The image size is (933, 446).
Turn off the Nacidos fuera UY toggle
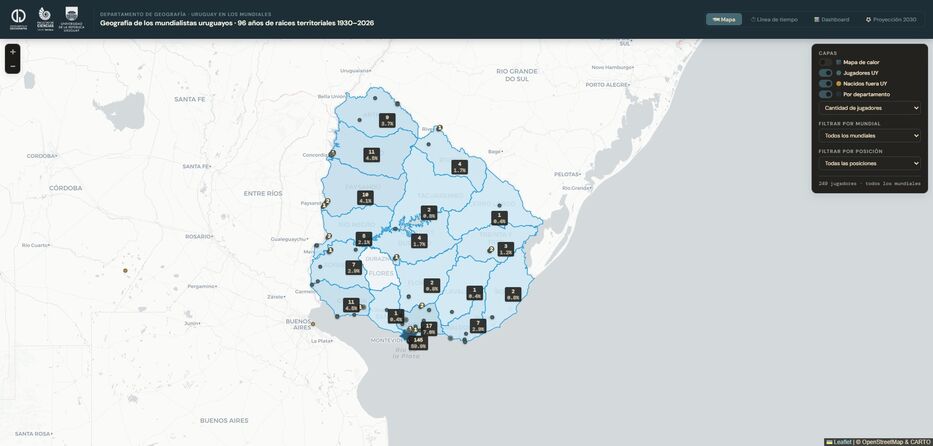(825, 83)
